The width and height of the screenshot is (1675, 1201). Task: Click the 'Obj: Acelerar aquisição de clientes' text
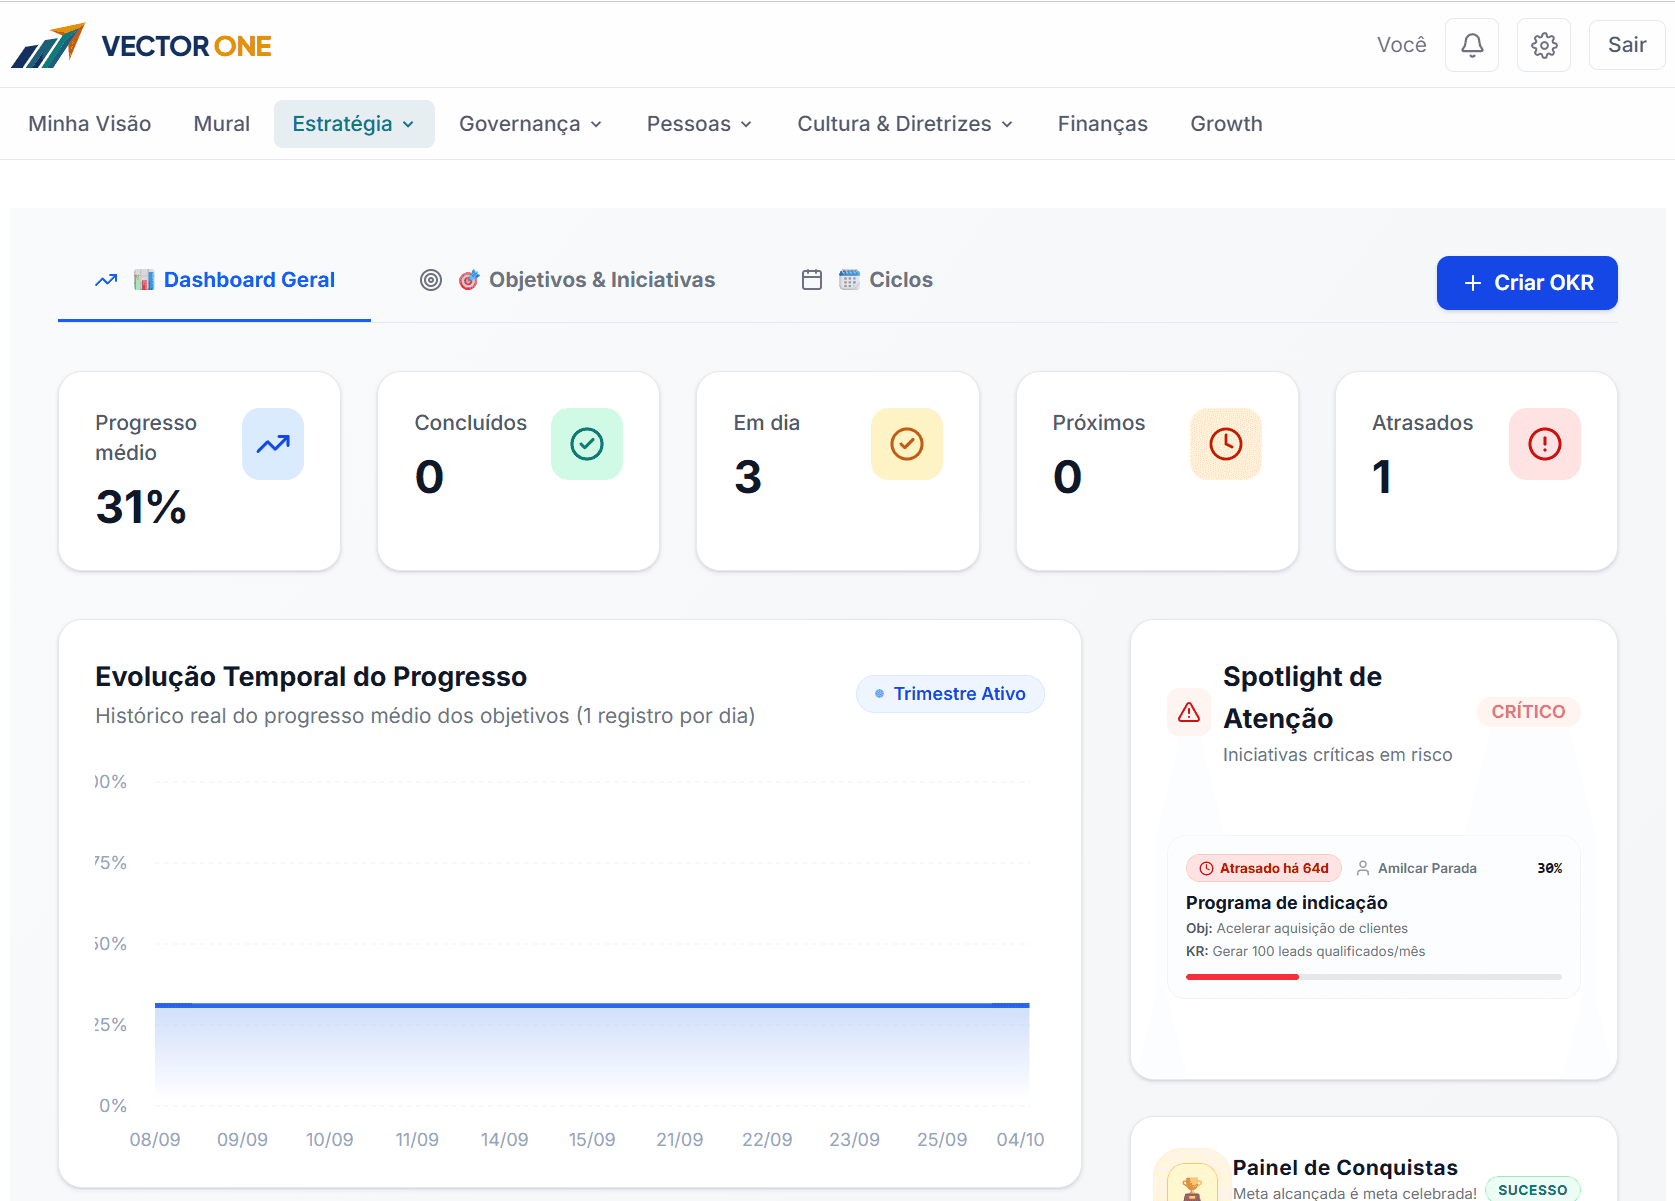(1296, 929)
